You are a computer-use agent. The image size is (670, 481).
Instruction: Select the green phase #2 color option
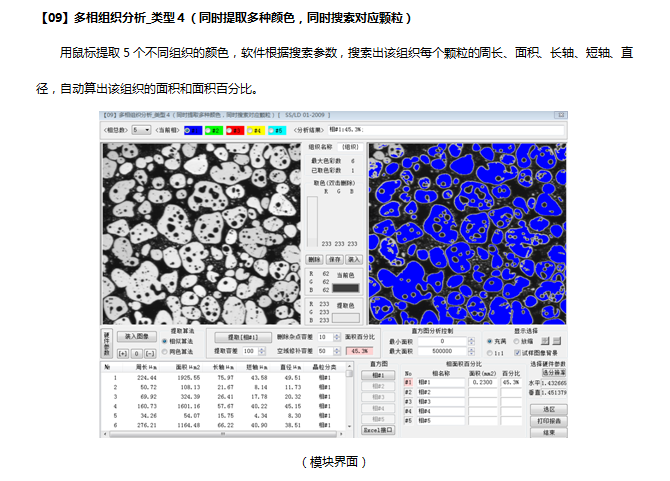[209, 130]
